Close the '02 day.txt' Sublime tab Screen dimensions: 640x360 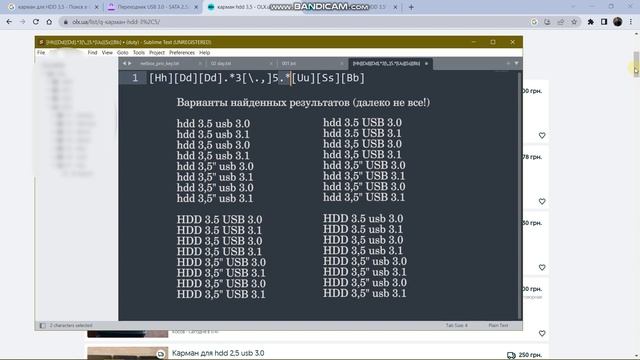pos(271,64)
